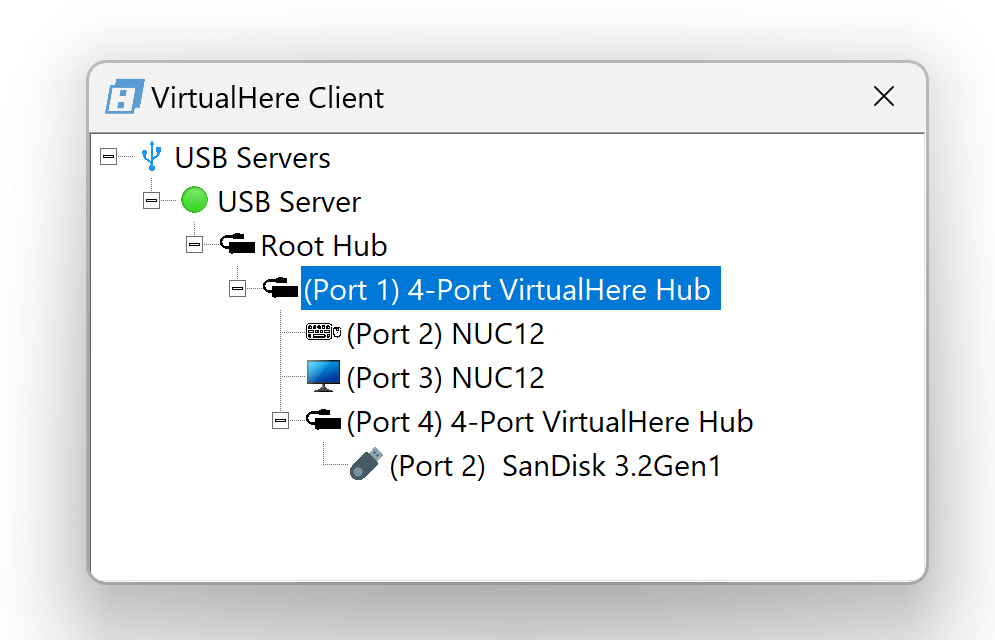This screenshot has width=995, height=640.
Task: Click the Port 4 hub cable icon
Action: 323,421
